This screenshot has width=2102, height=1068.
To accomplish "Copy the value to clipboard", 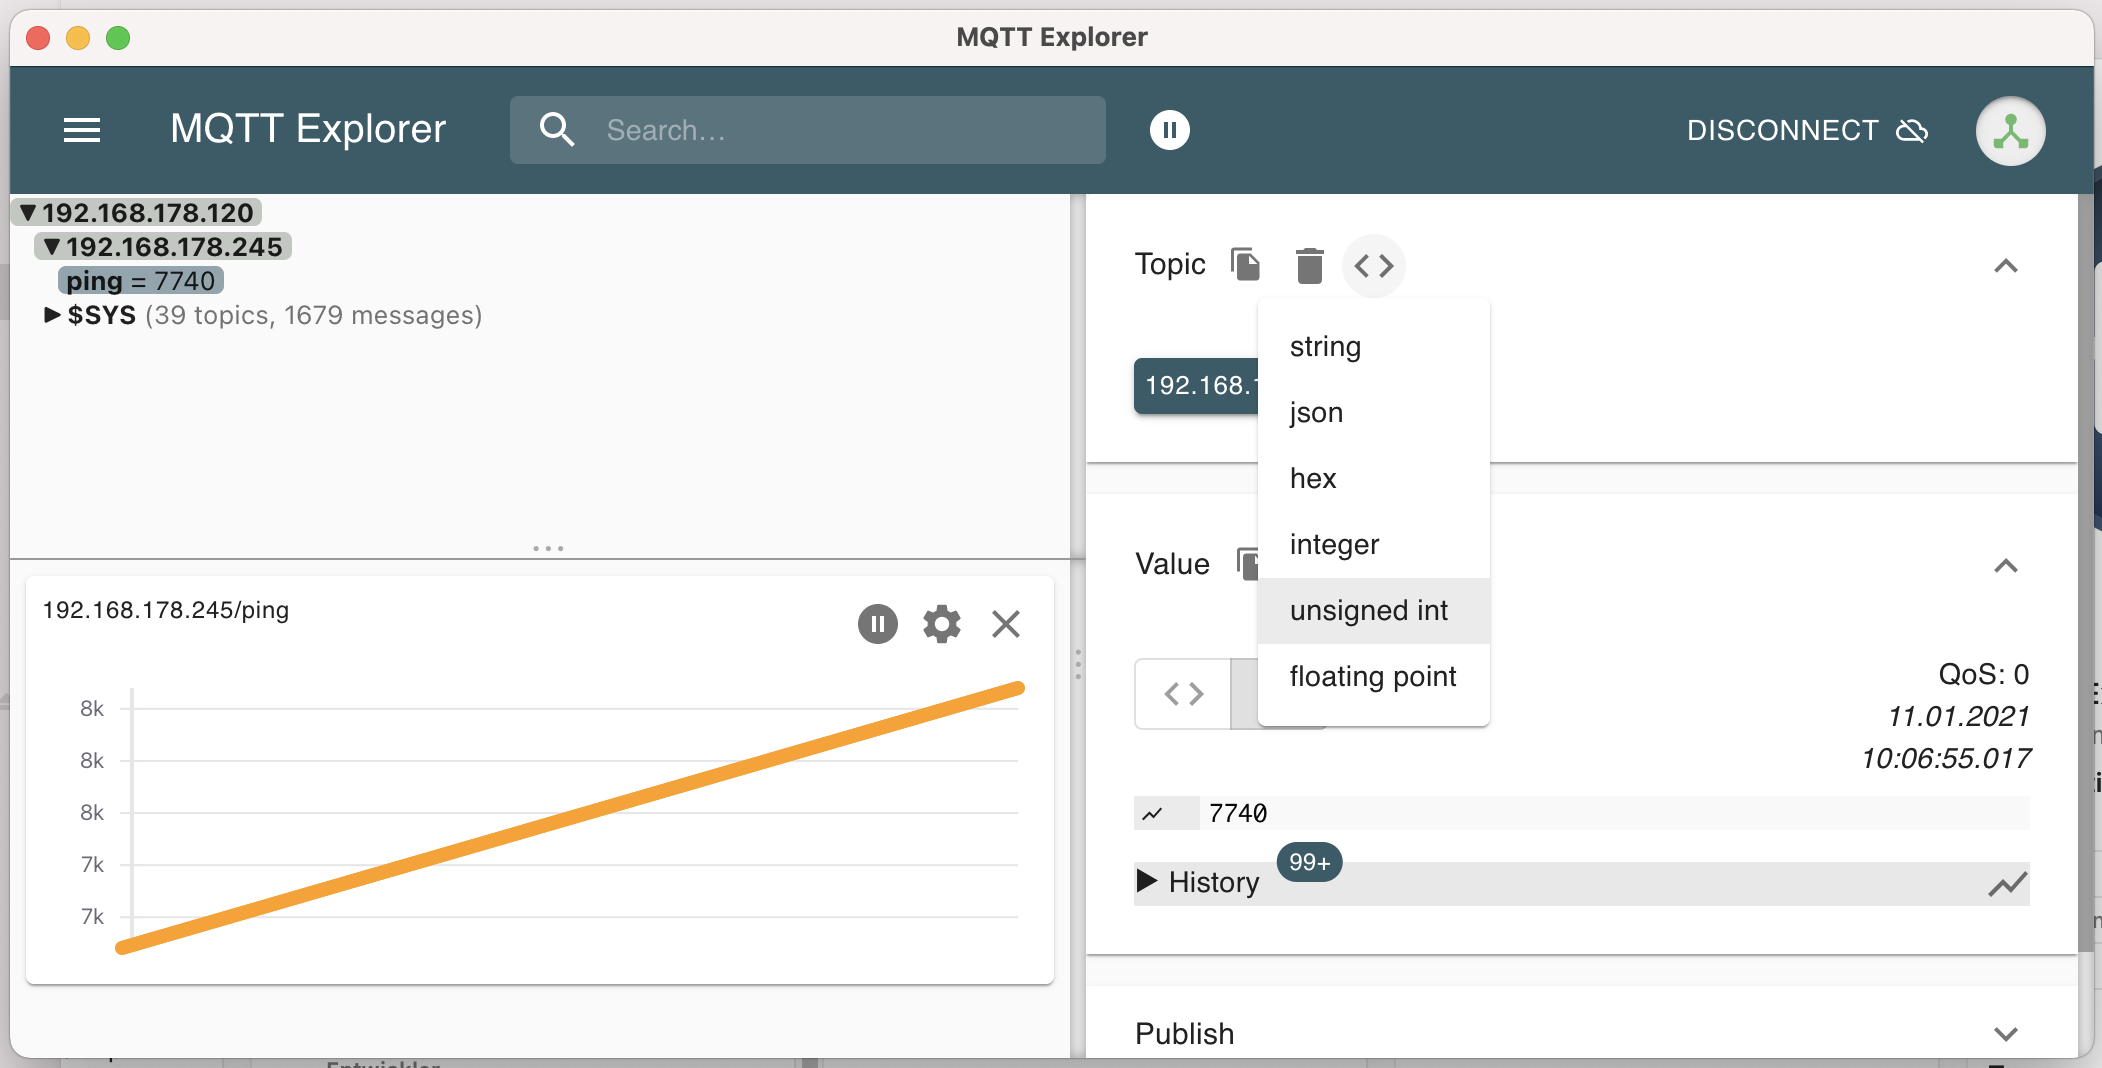I will [1247, 564].
